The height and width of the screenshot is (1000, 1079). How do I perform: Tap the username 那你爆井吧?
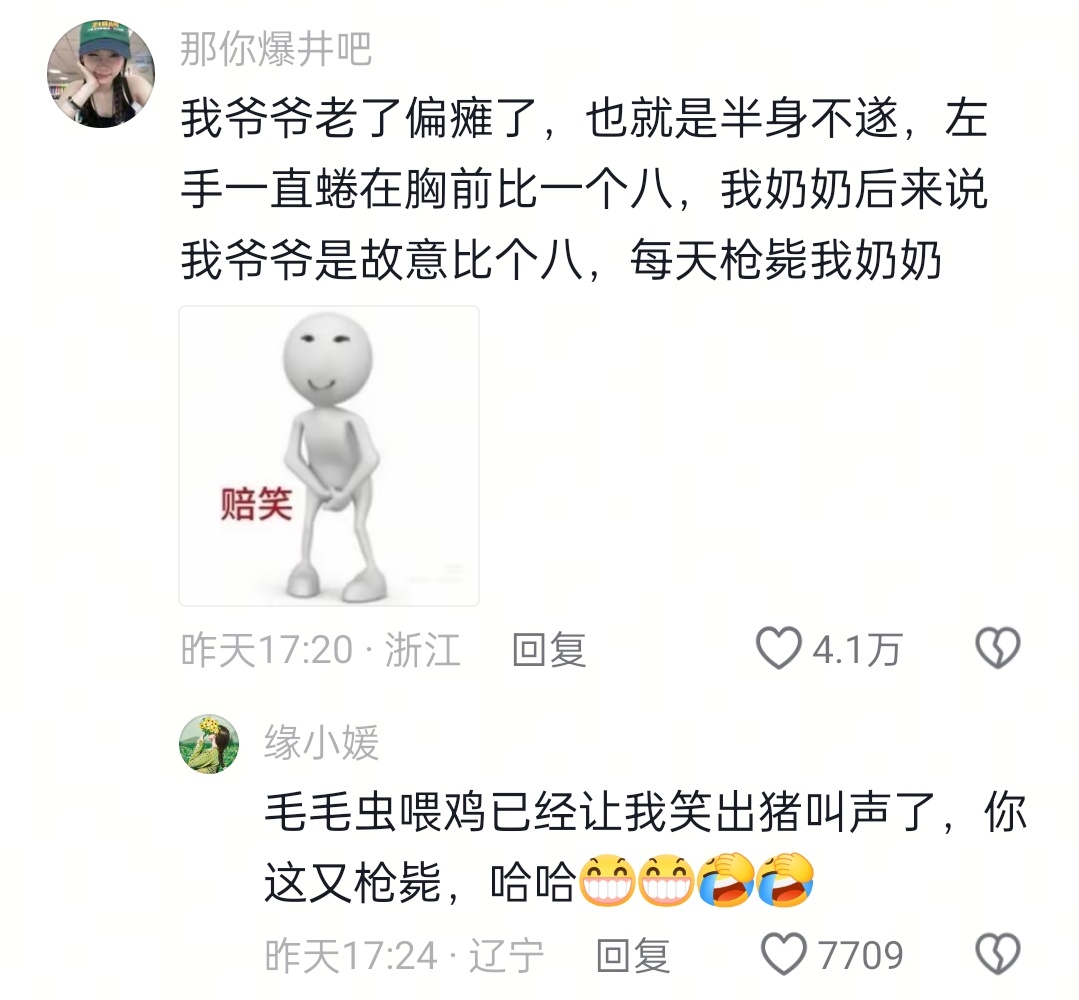276,50
